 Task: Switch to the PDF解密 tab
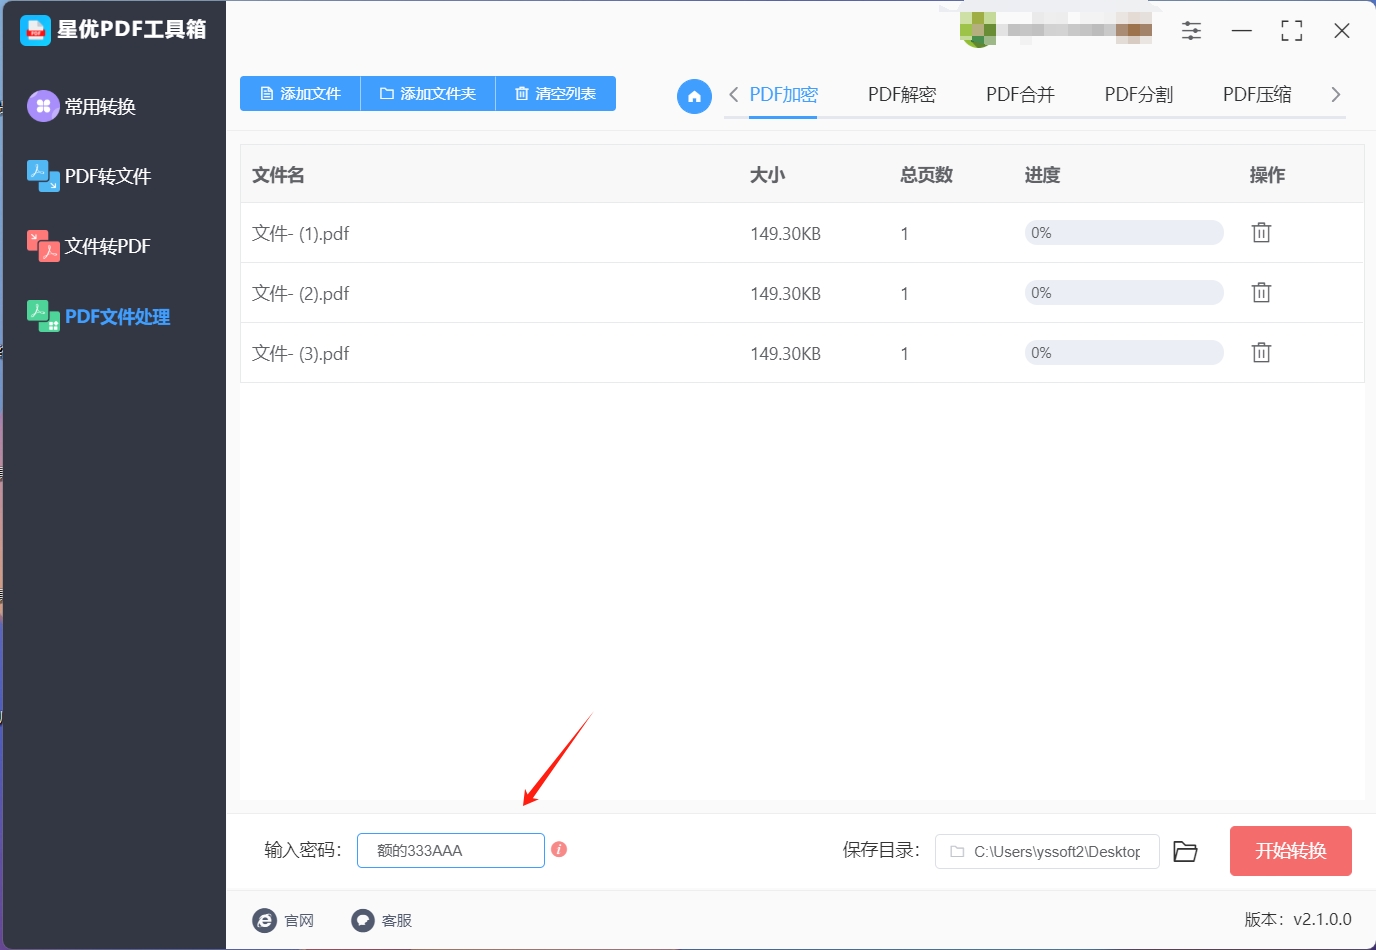coord(902,95)
